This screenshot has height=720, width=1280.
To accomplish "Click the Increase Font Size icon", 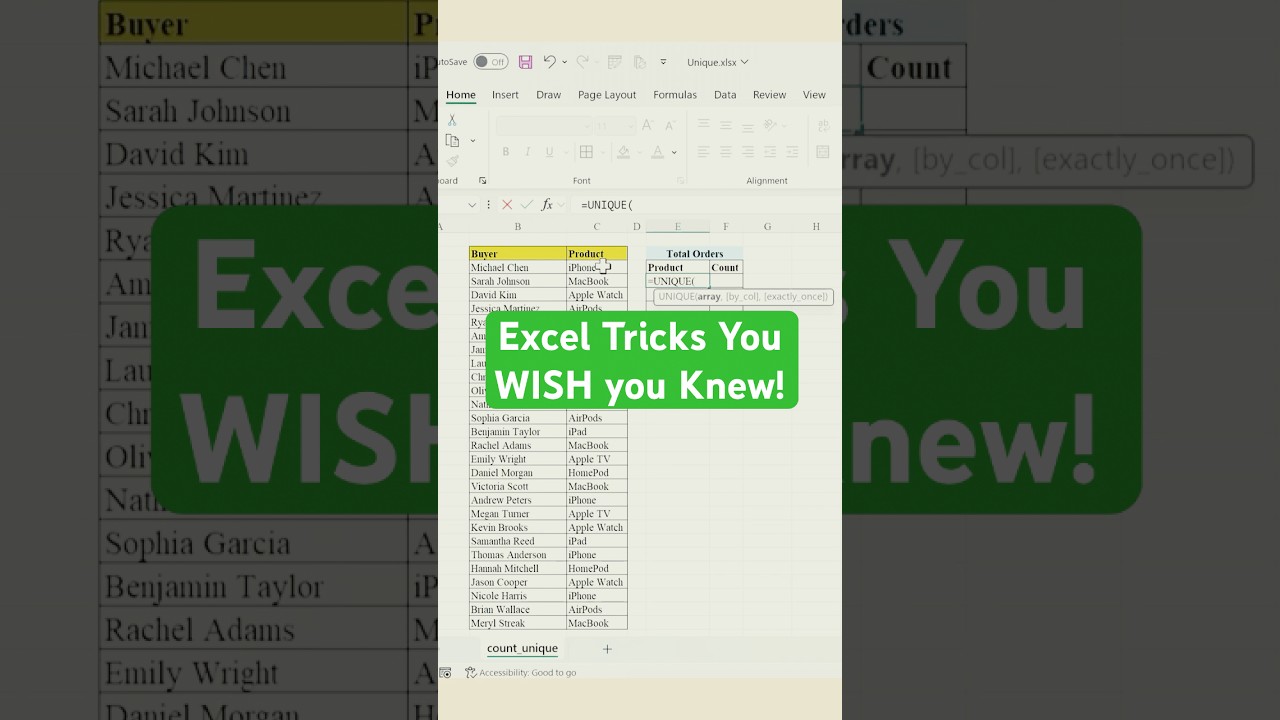I will 647,125.
